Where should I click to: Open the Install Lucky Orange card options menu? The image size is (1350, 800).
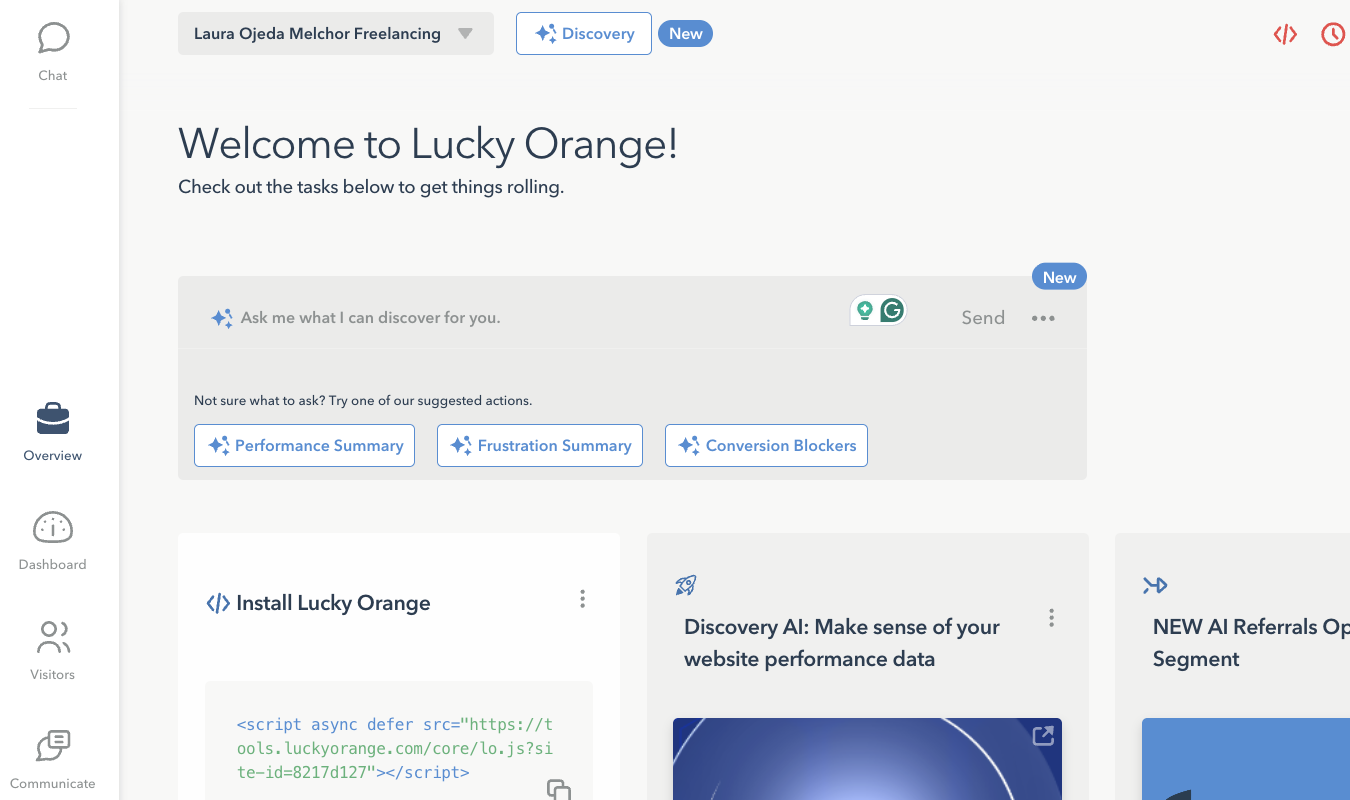[x=583, y=598]
